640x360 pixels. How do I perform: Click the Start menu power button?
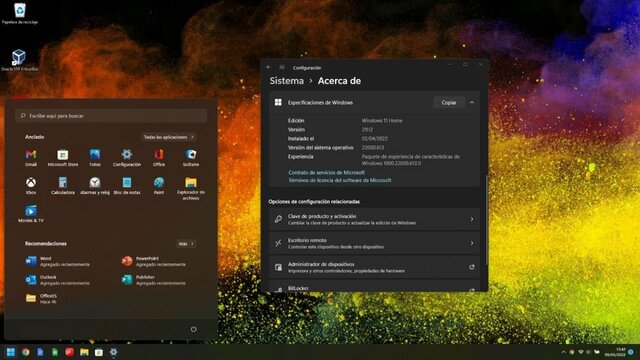(x=193, y=329)
